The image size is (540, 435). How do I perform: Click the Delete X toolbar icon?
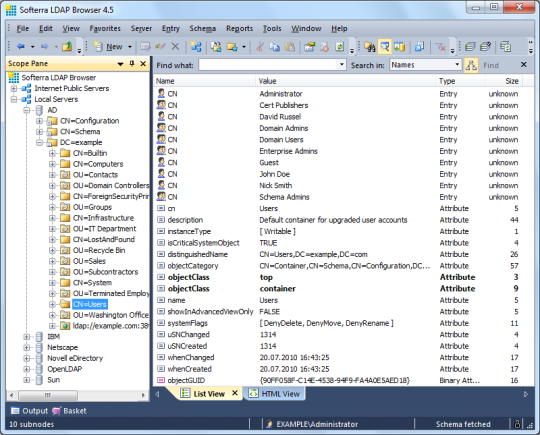175,46
